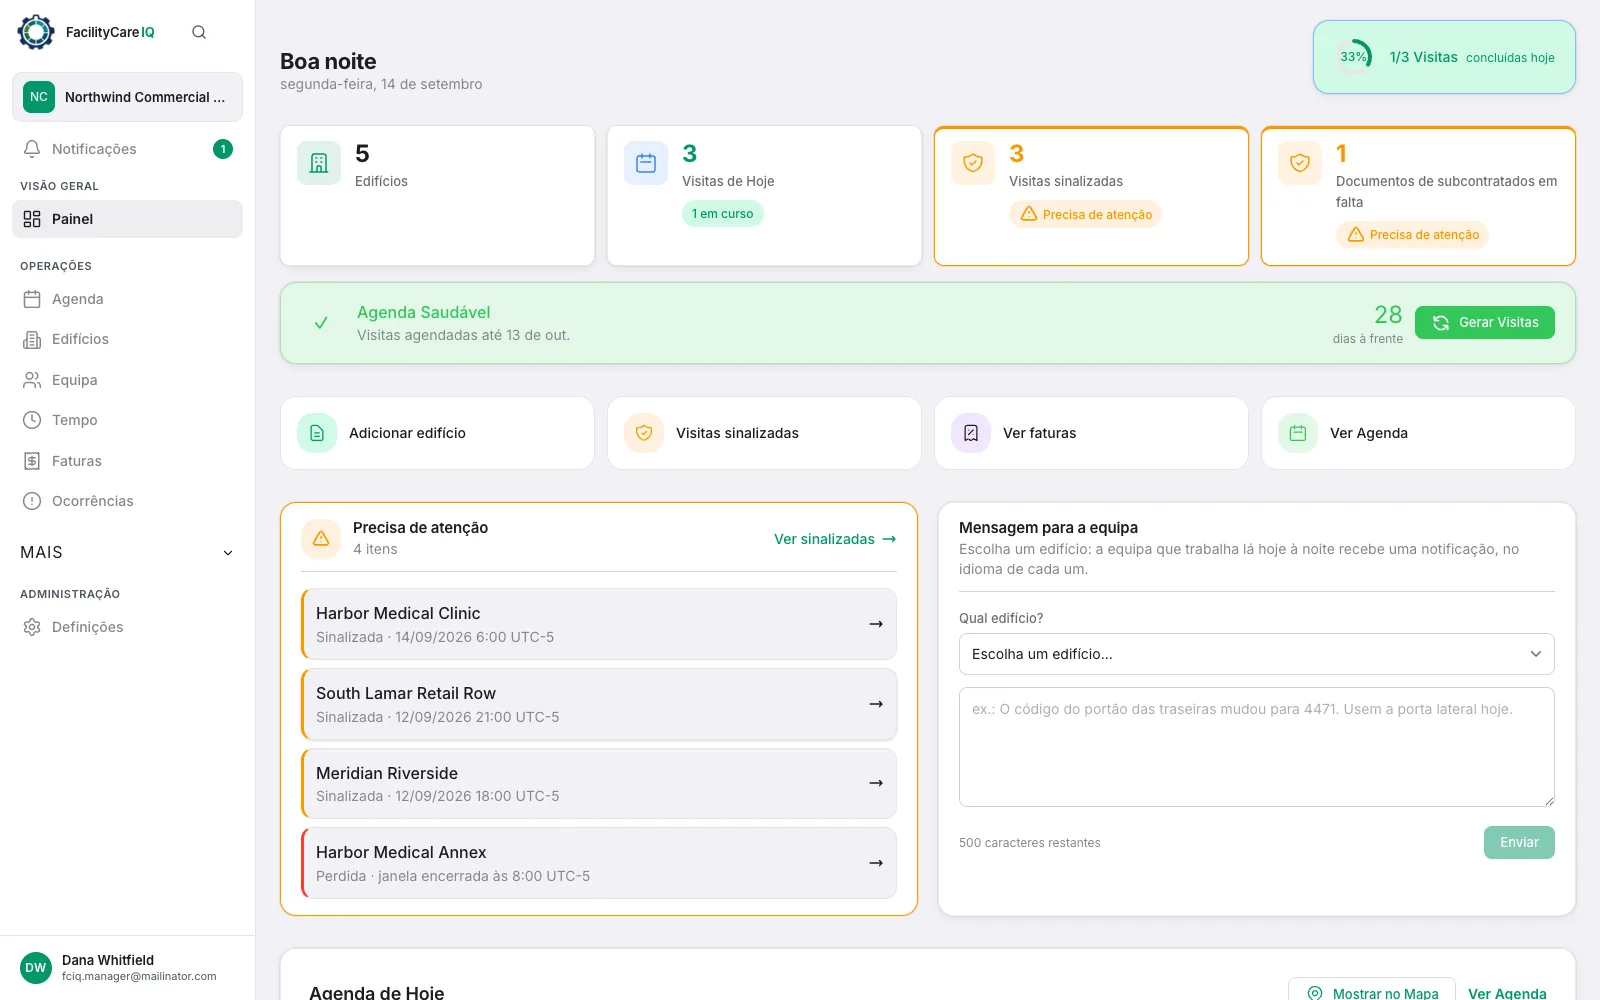Open Edifícios in the sidebar
This screenshot has height=1000, width=1600.
(128, 339)
